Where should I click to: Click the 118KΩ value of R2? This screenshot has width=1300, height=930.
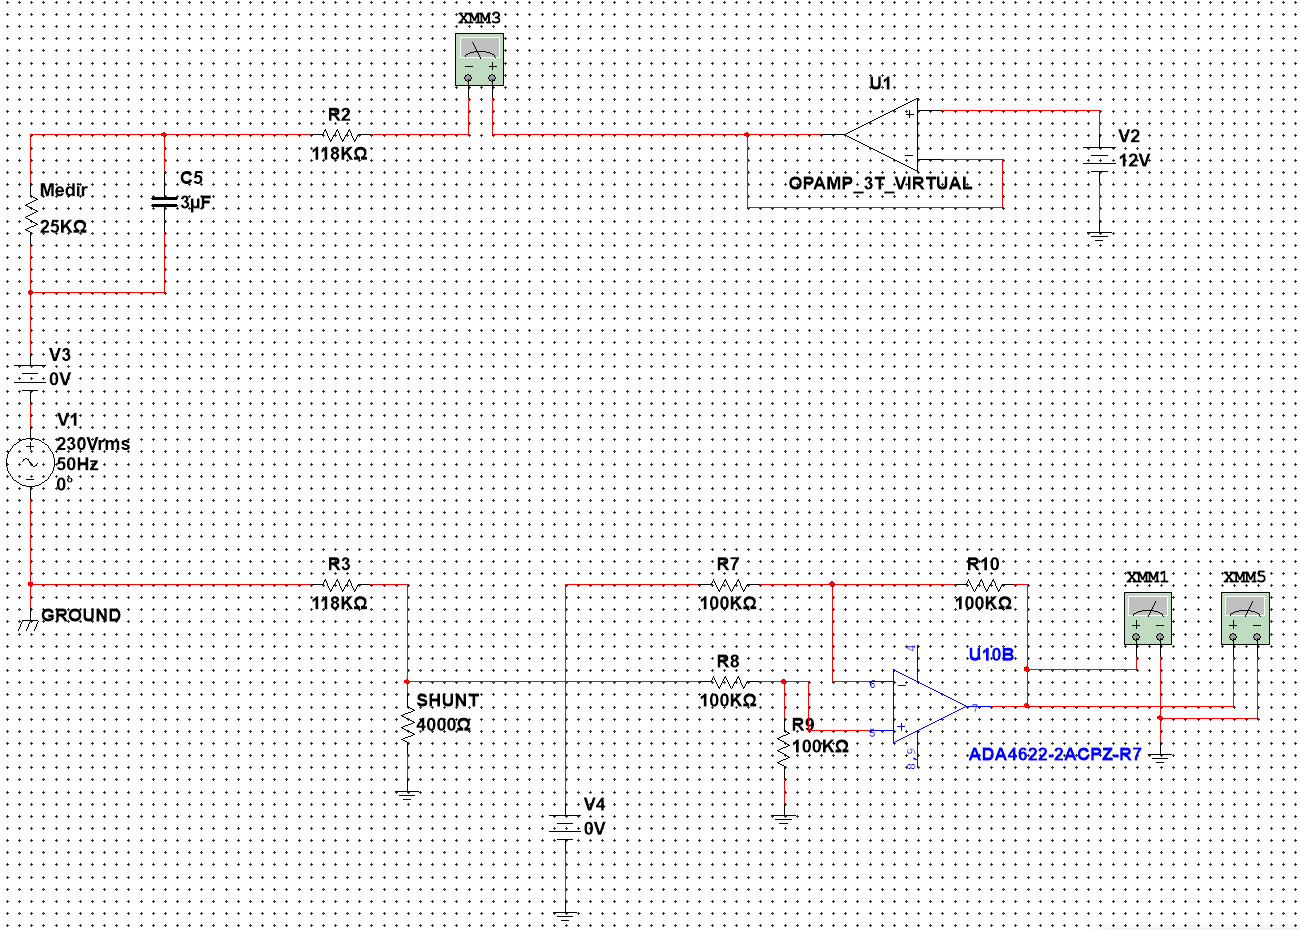[x=339, y=155]
